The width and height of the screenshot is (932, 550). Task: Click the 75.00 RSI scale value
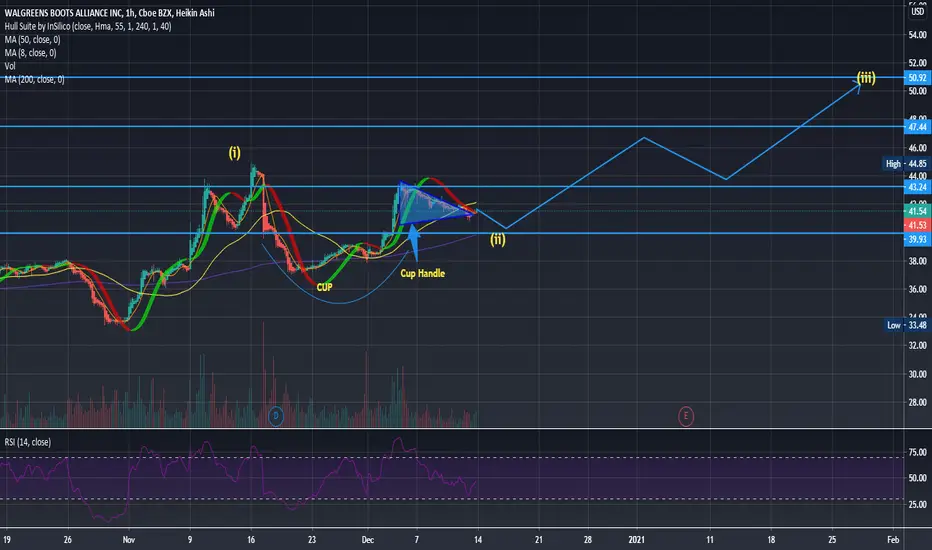coord(917,452)
